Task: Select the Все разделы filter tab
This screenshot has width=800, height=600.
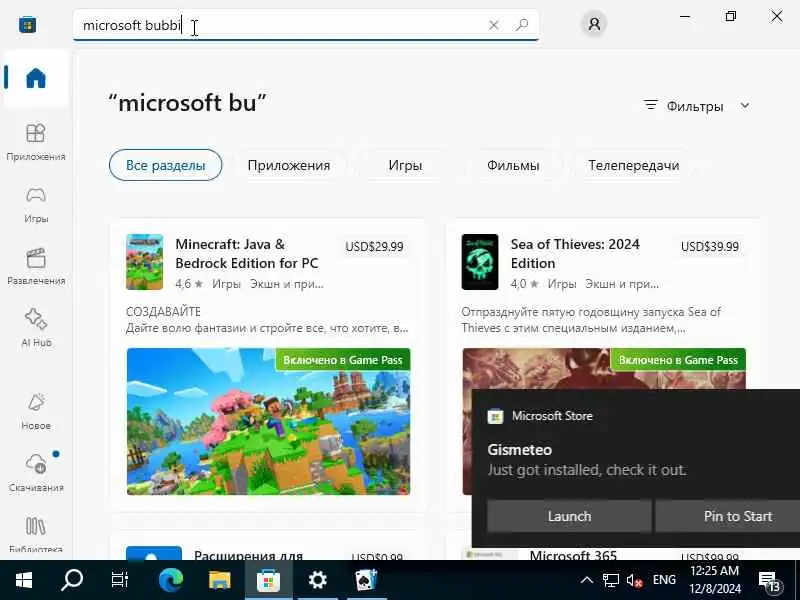Action: (x=165, y=165)
